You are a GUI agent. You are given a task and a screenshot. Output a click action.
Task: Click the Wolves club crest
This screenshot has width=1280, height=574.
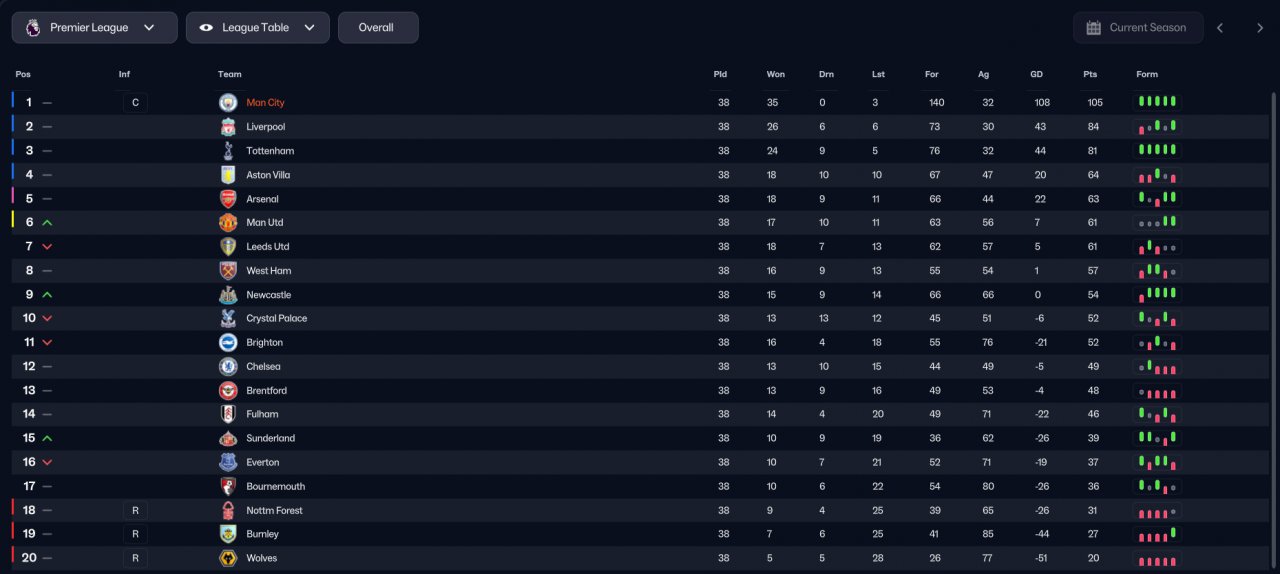pos(228,558)
